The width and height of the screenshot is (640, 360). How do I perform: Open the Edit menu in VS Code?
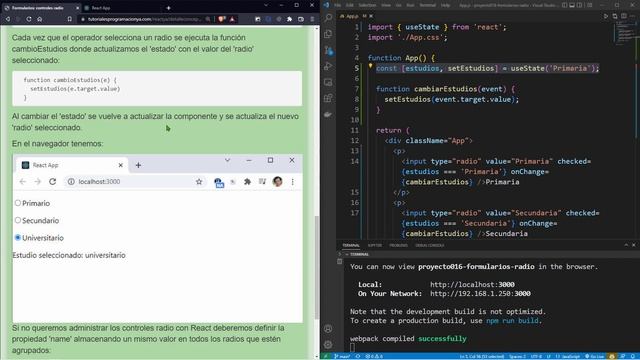coord(350,5)
